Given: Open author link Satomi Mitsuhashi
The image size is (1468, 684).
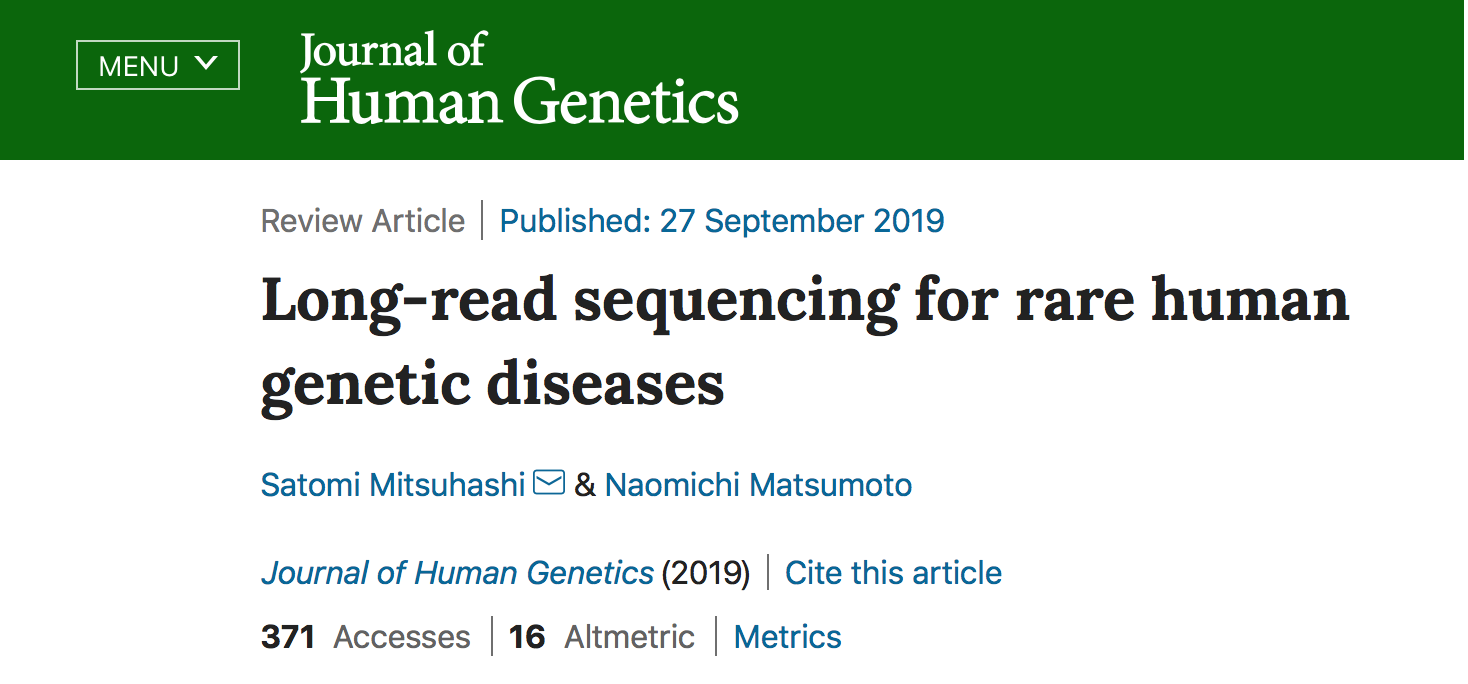Looking at the screenshot, I should pyautogui.click(x=393, y=485).
